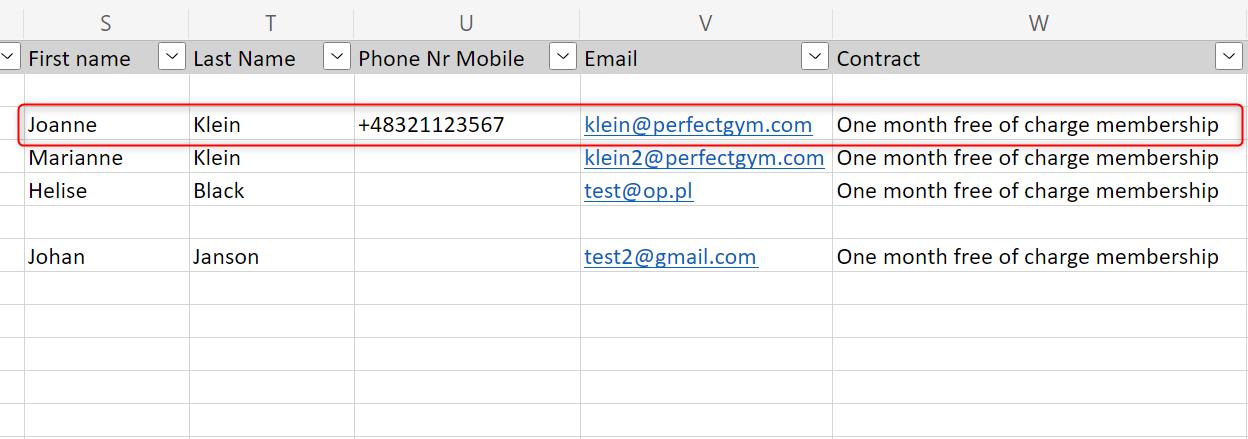Open the Email column filter dropdown

[x=816, y=58]
